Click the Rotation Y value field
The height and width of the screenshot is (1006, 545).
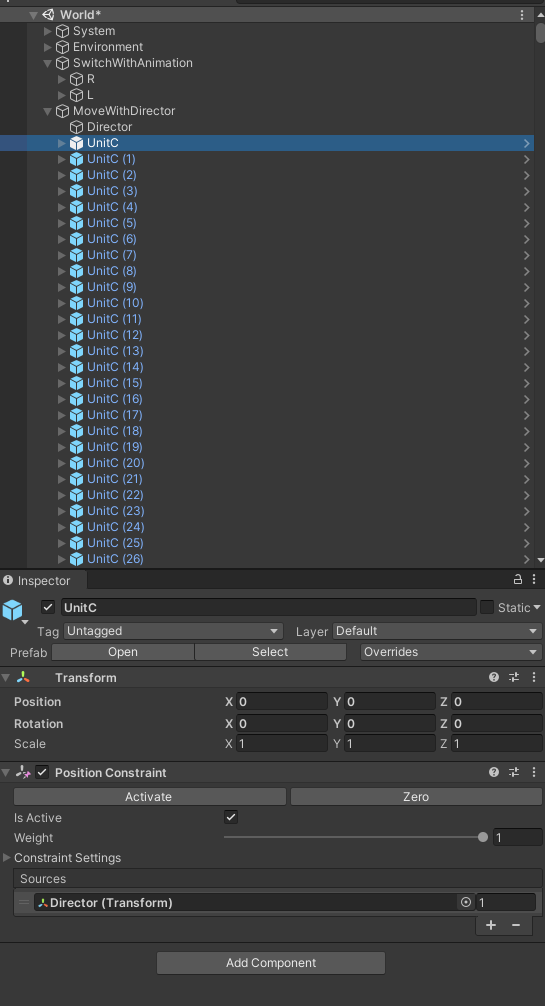coord(390,724)
